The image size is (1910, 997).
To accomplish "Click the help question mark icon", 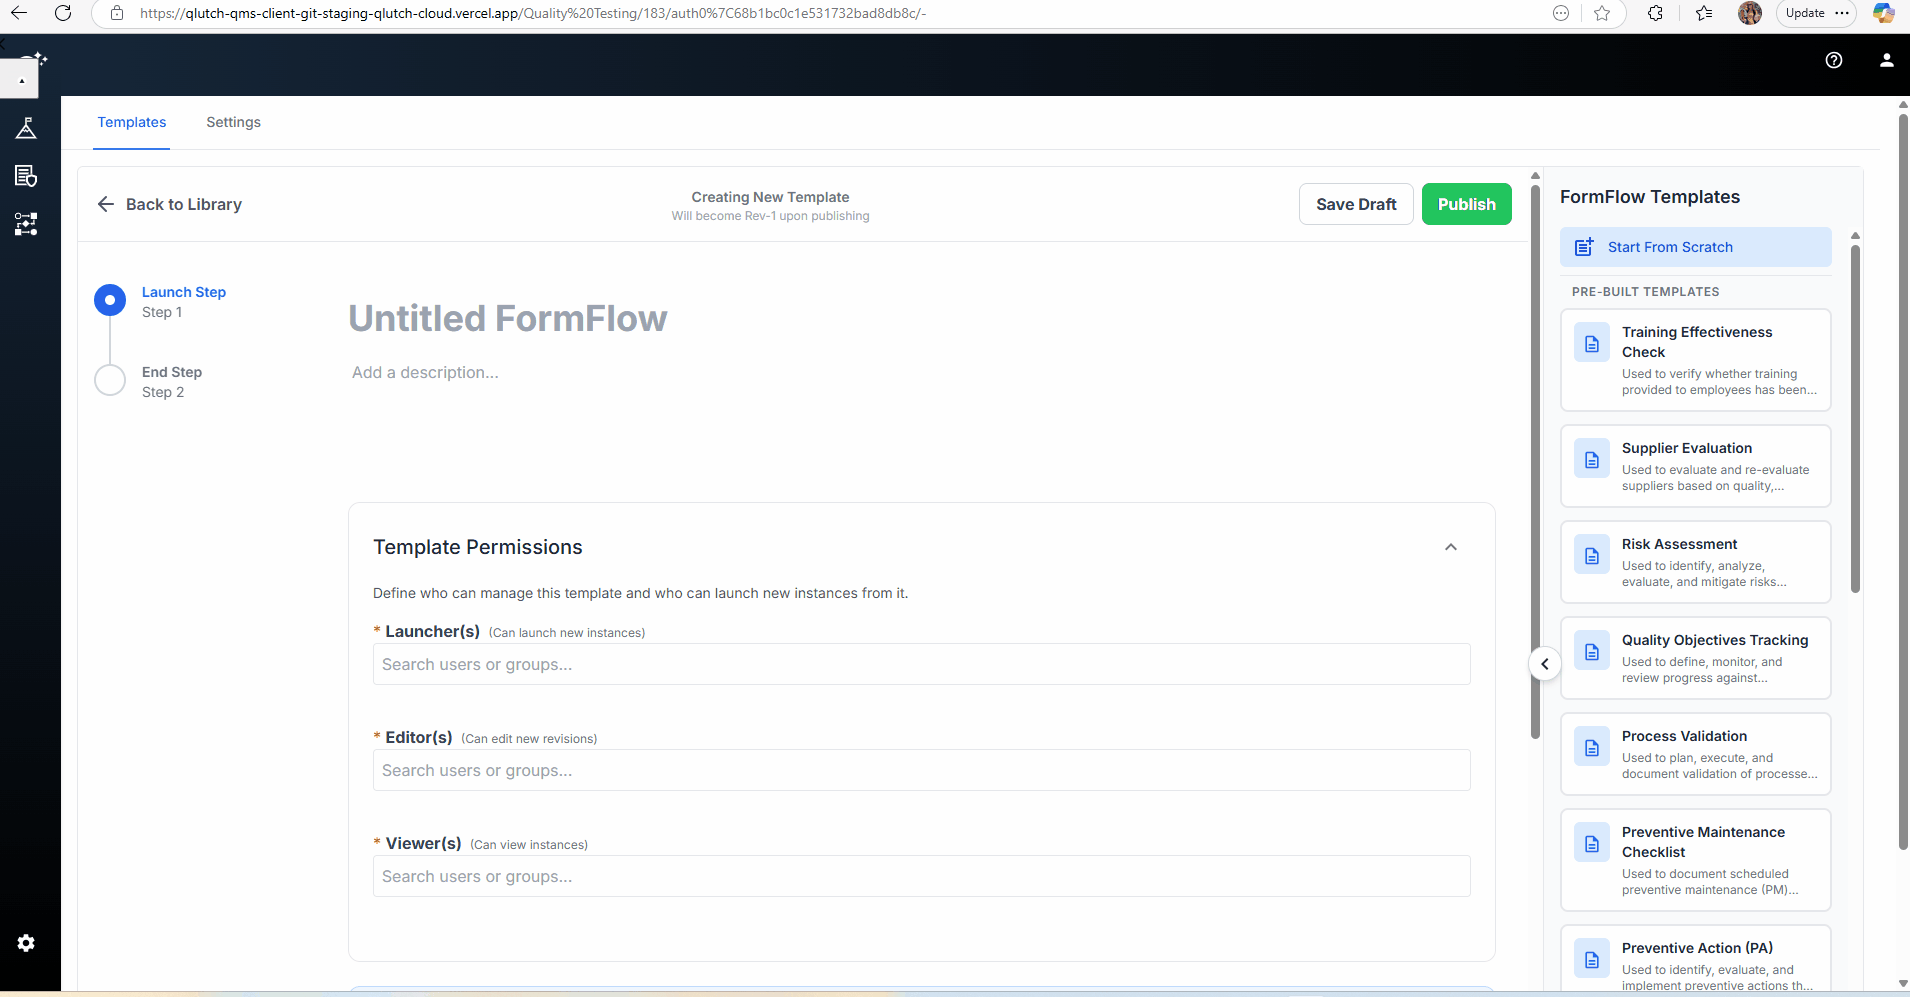I will click(x=1833, y=60).
